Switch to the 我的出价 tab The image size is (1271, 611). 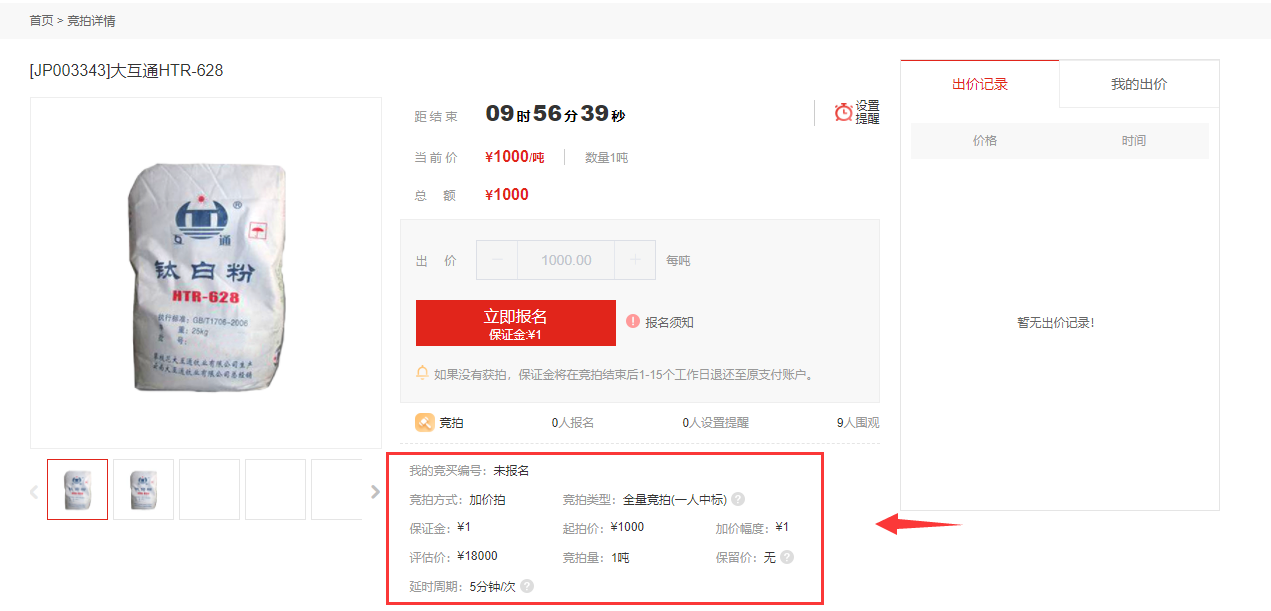click(x=1139, y=84)
